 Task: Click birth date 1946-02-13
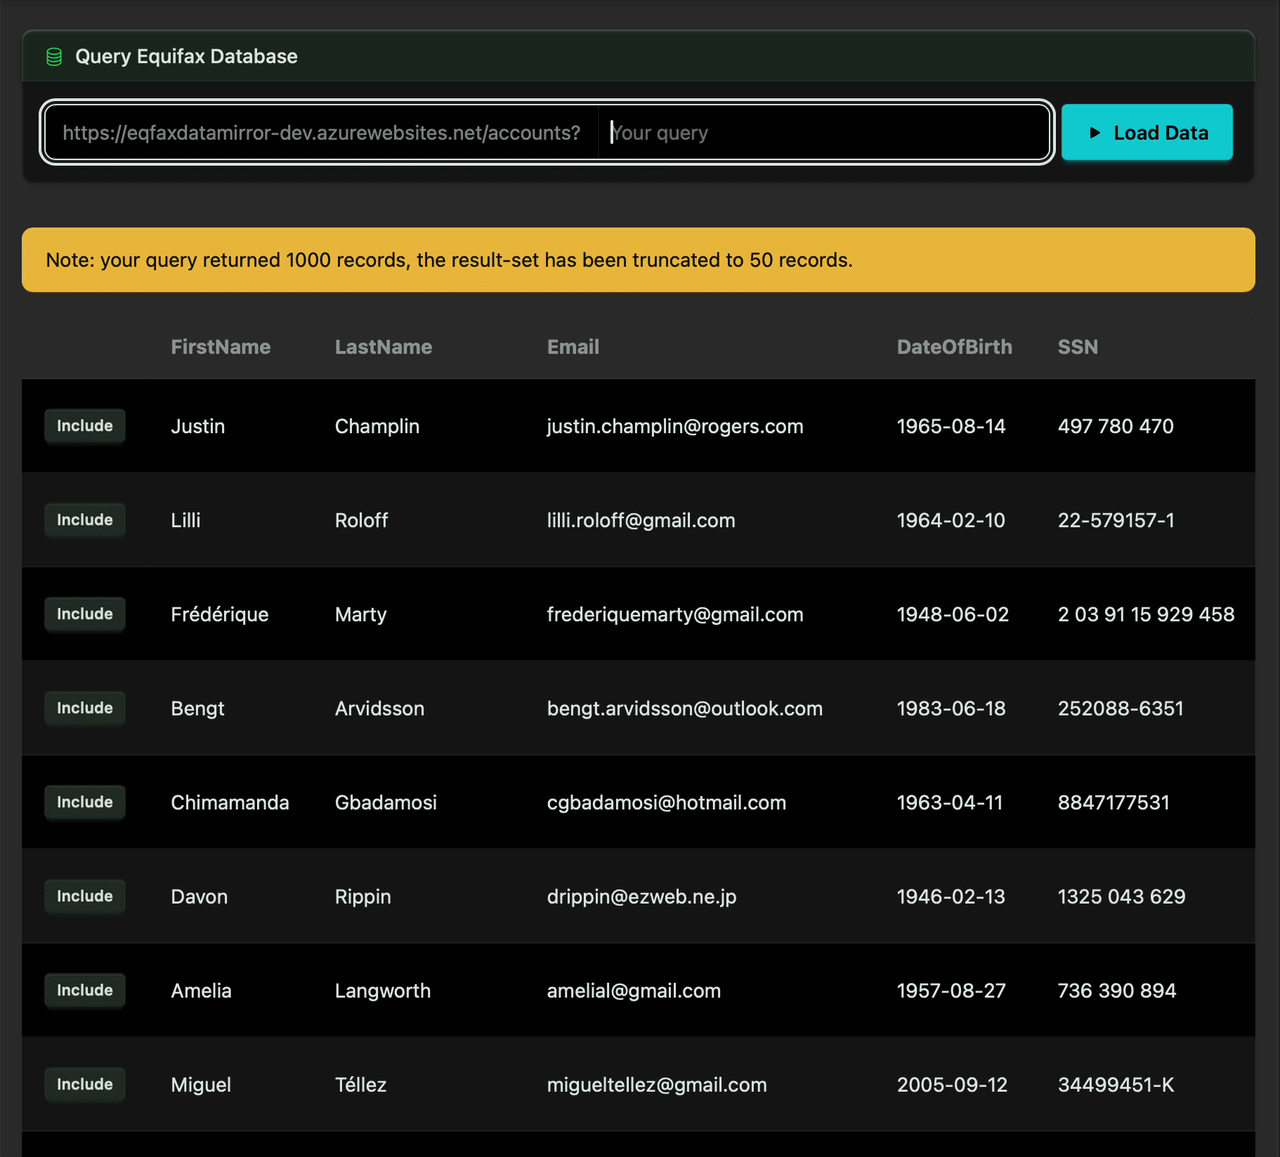(951, 896)
